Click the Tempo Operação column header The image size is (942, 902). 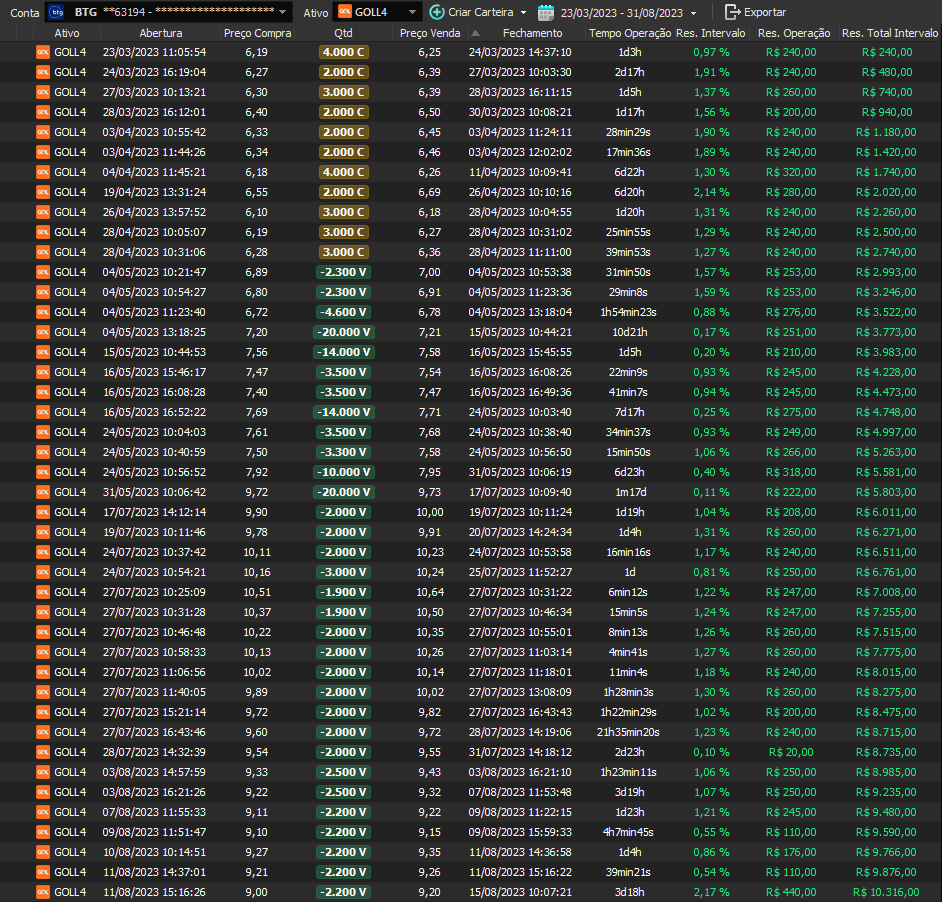pos(630,33)
